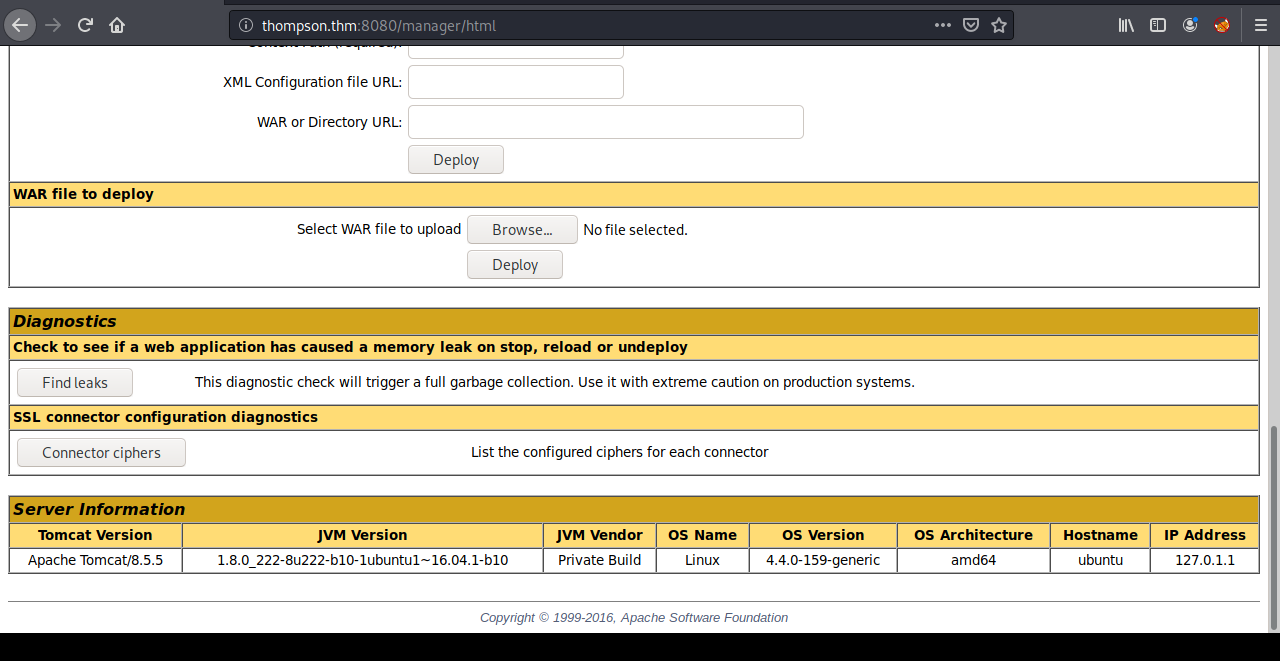Viewport: 1280px width, 661px height.
Task: Click the 'SSL connector configuration diagnostics' heading
Action: (165, 417)
